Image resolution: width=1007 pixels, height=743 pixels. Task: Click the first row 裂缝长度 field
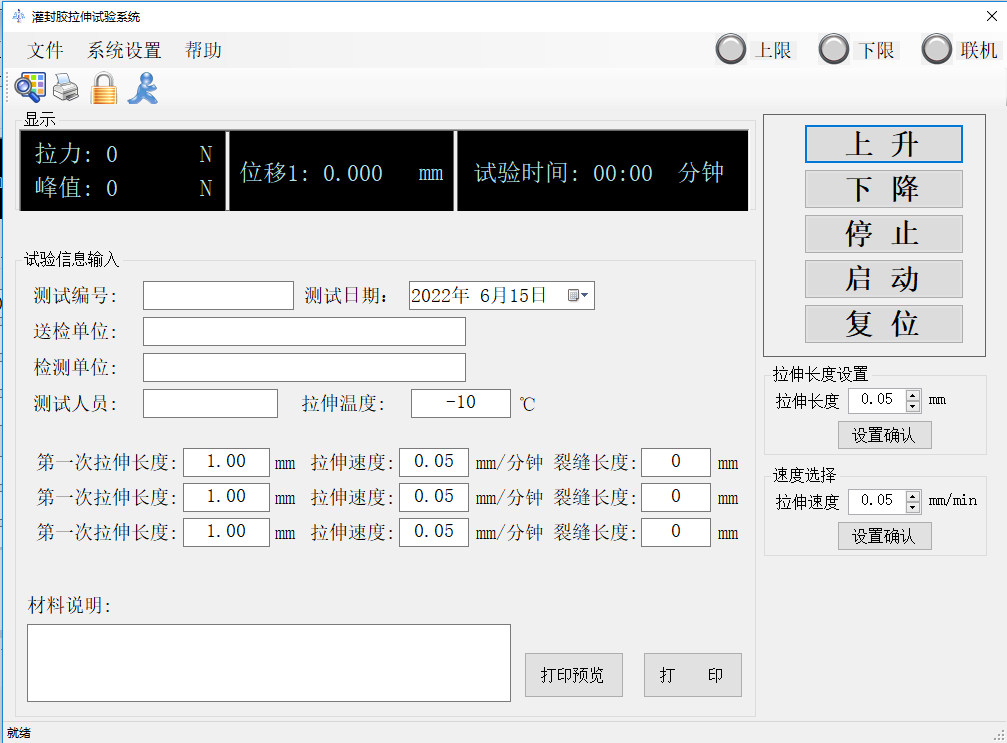(x=676, y=462)
